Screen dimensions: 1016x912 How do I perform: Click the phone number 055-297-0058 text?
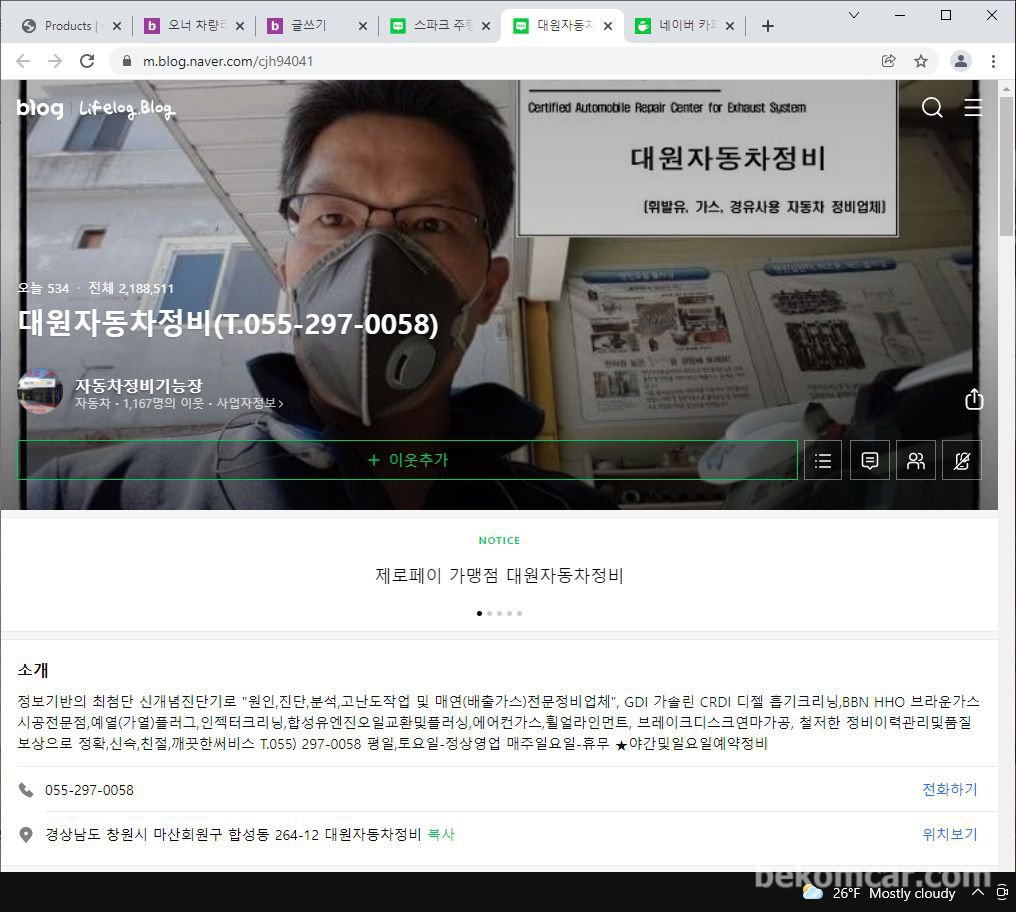[x=89, y=790]
